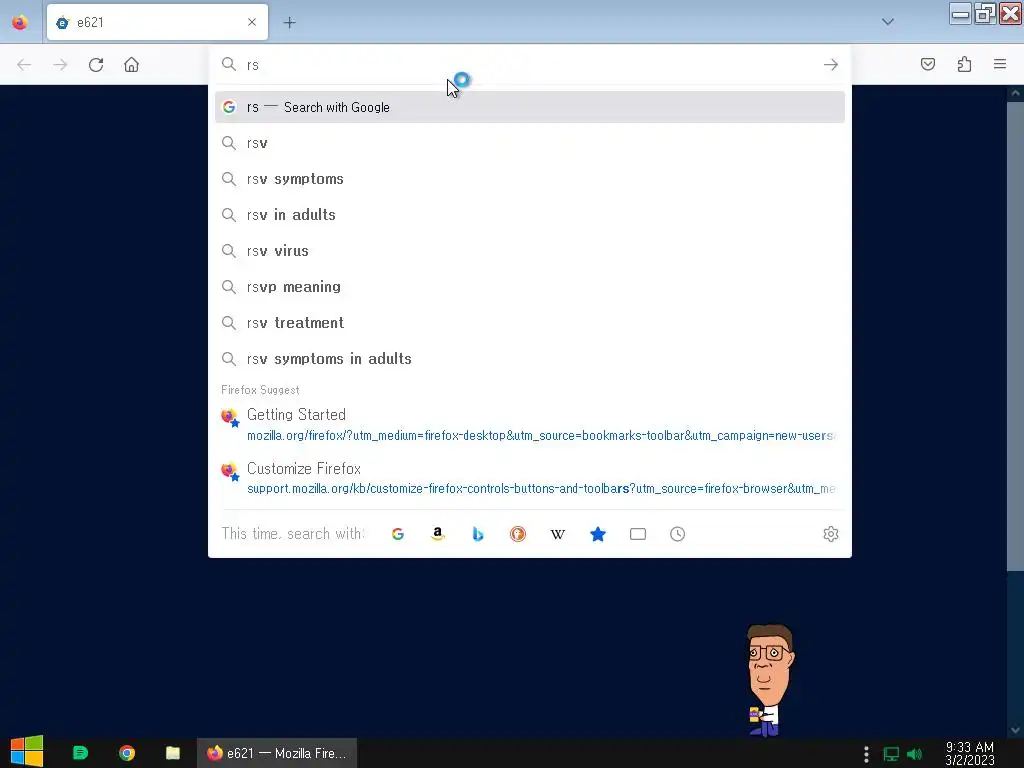Launch Chrome from the taskbar
Screen dimensions: 1024x768
click(127, 753)
